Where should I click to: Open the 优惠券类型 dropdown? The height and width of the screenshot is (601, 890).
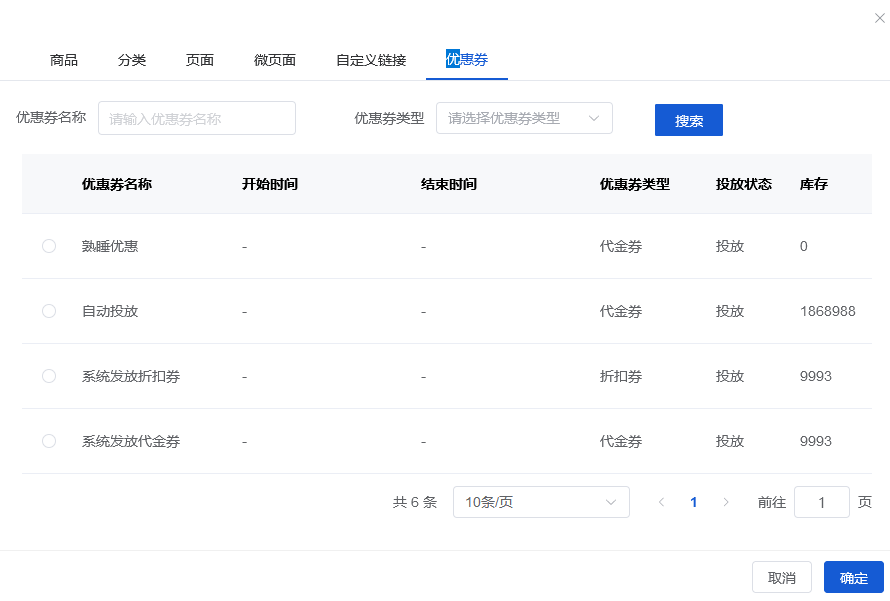524,118
